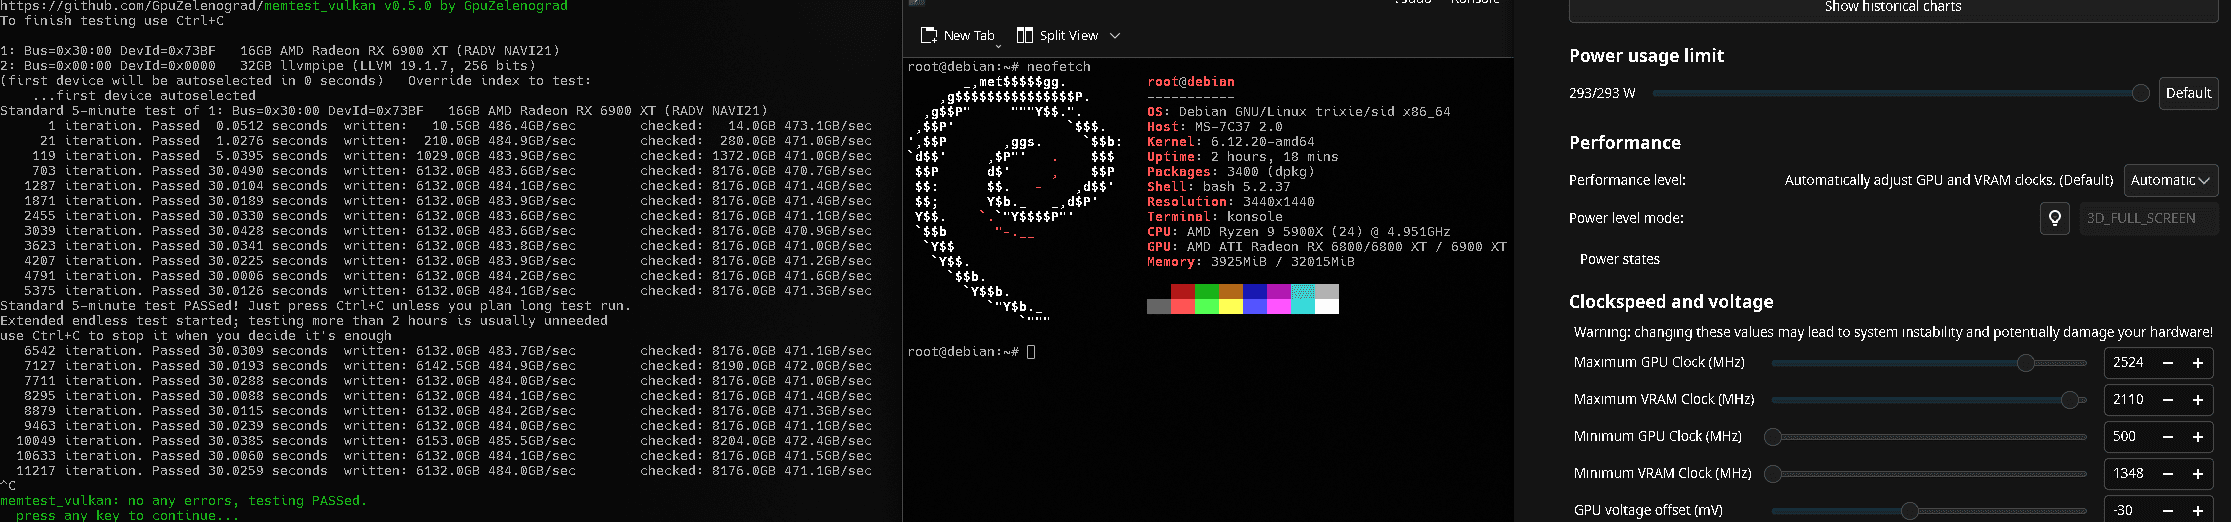
Task: Increase Maximum GPU Clock with the plus button
Action: 2198,363
